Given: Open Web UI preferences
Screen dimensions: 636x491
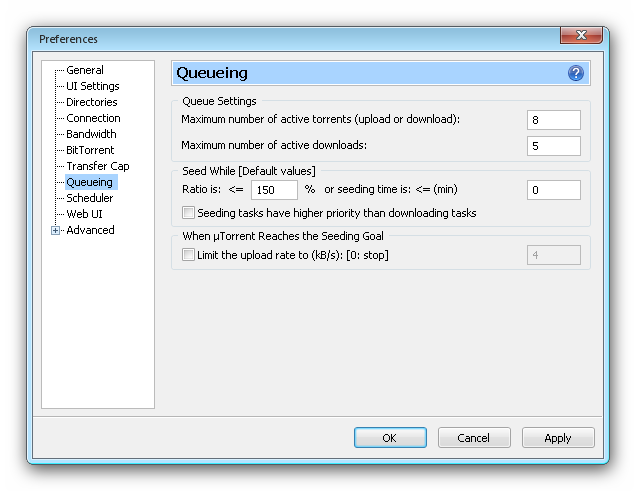Looking at the screenshot, I should [84, 214].
